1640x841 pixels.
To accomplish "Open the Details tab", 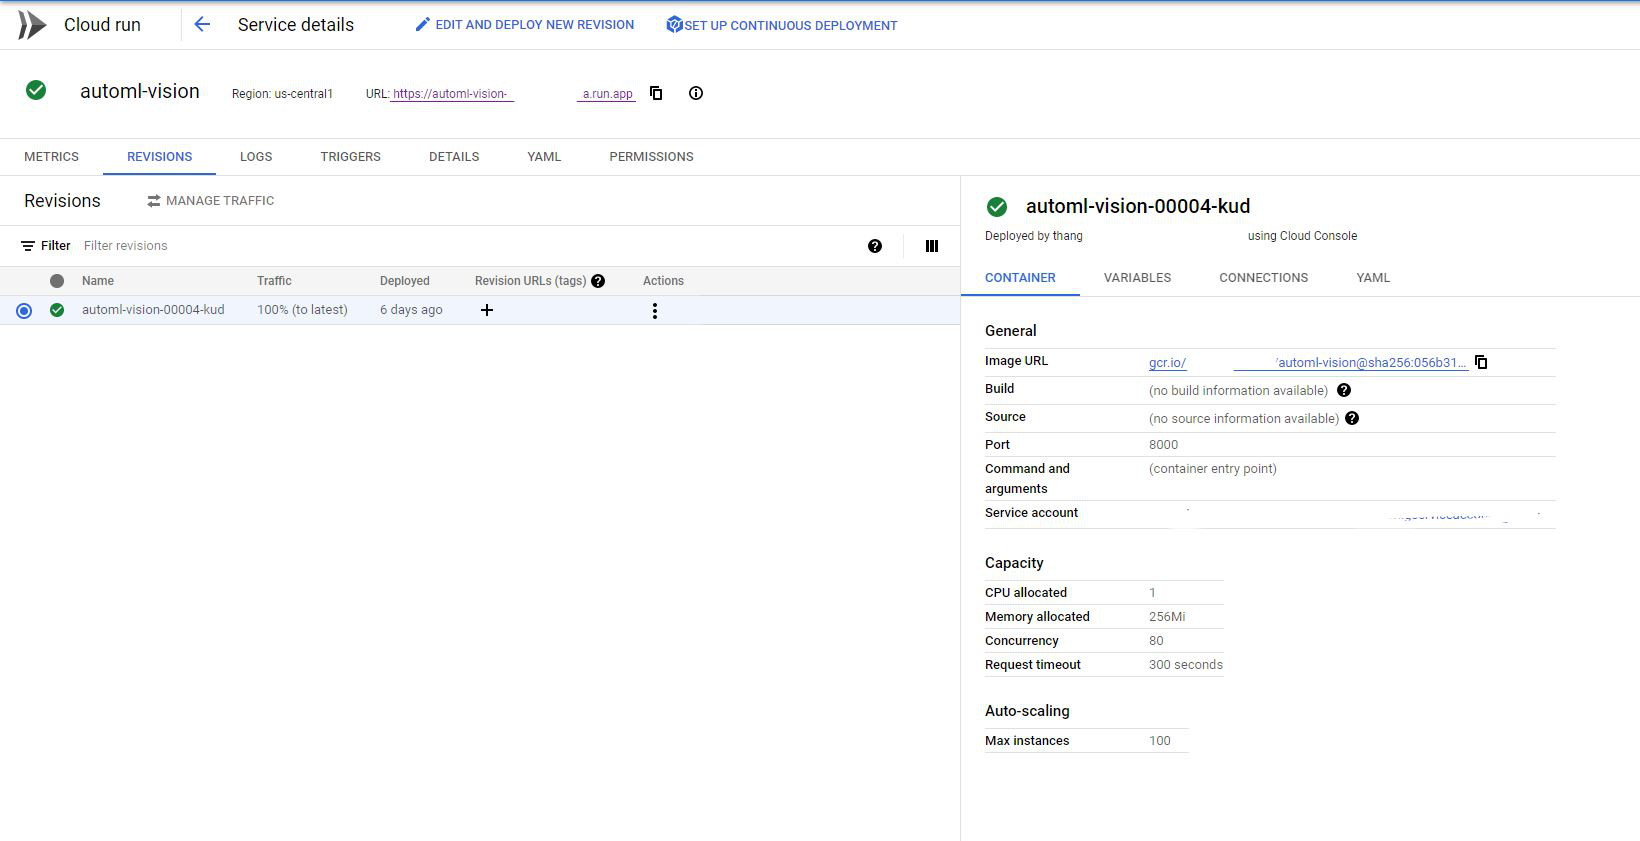I will pos(454,157).
